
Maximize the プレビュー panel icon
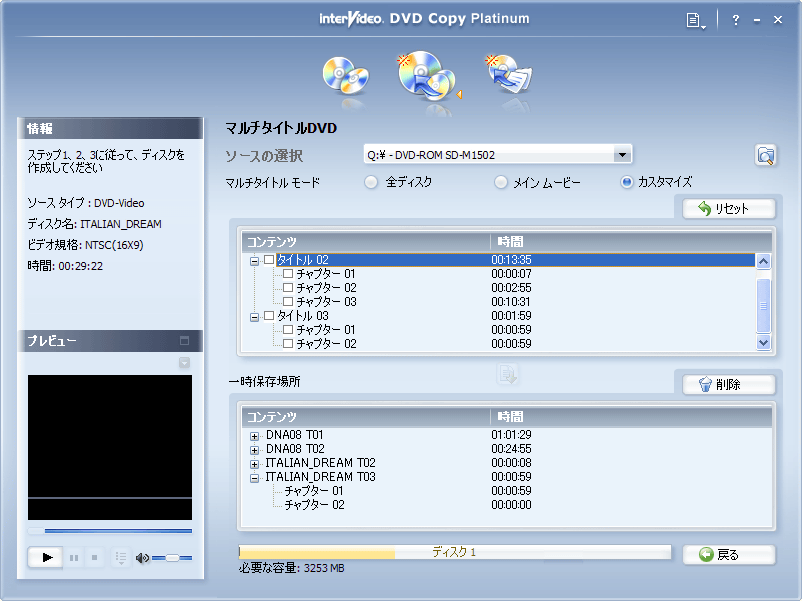pos(185,341)
